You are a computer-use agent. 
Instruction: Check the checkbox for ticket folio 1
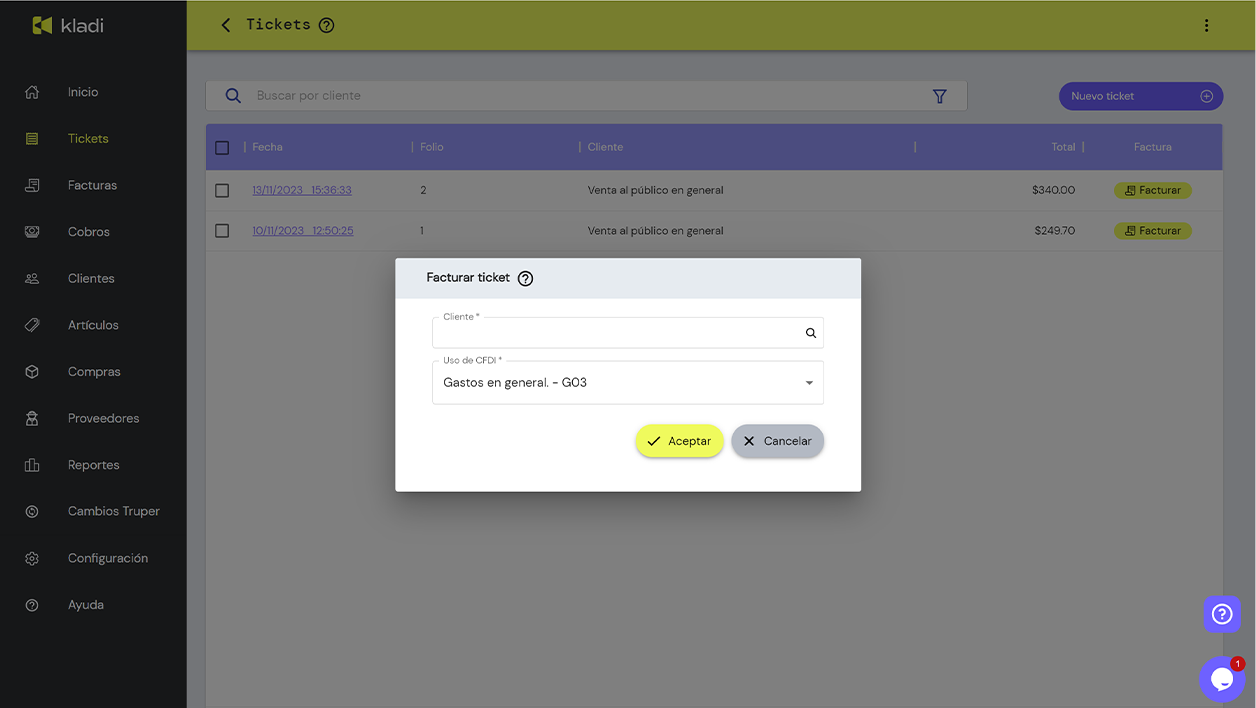(x=222, y=230)
